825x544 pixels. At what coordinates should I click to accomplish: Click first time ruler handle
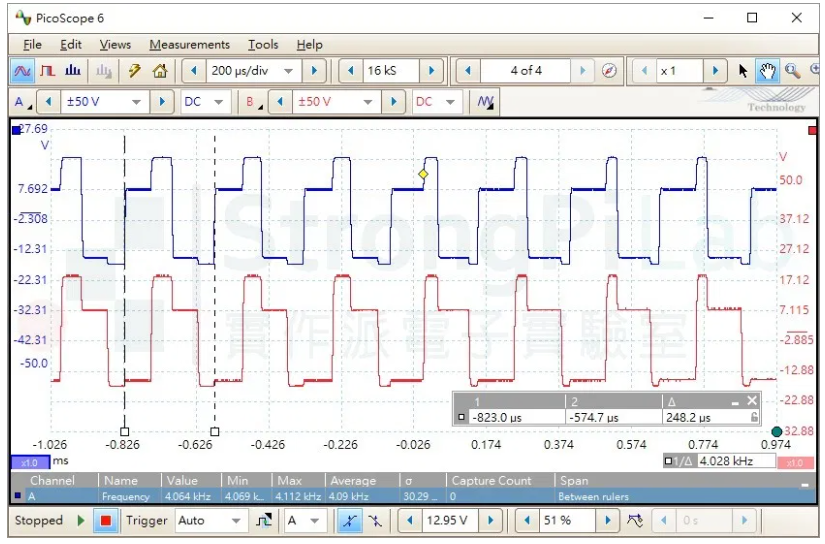tap(125, 432)
